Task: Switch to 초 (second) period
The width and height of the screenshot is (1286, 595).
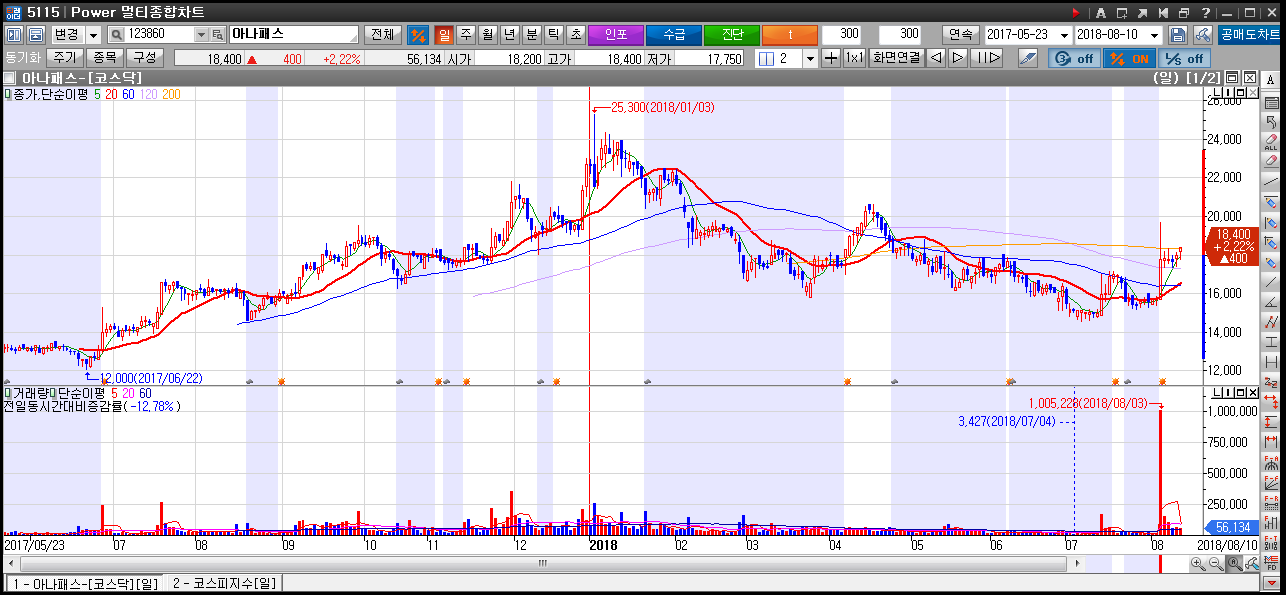Action: click(x=576, y=34)
